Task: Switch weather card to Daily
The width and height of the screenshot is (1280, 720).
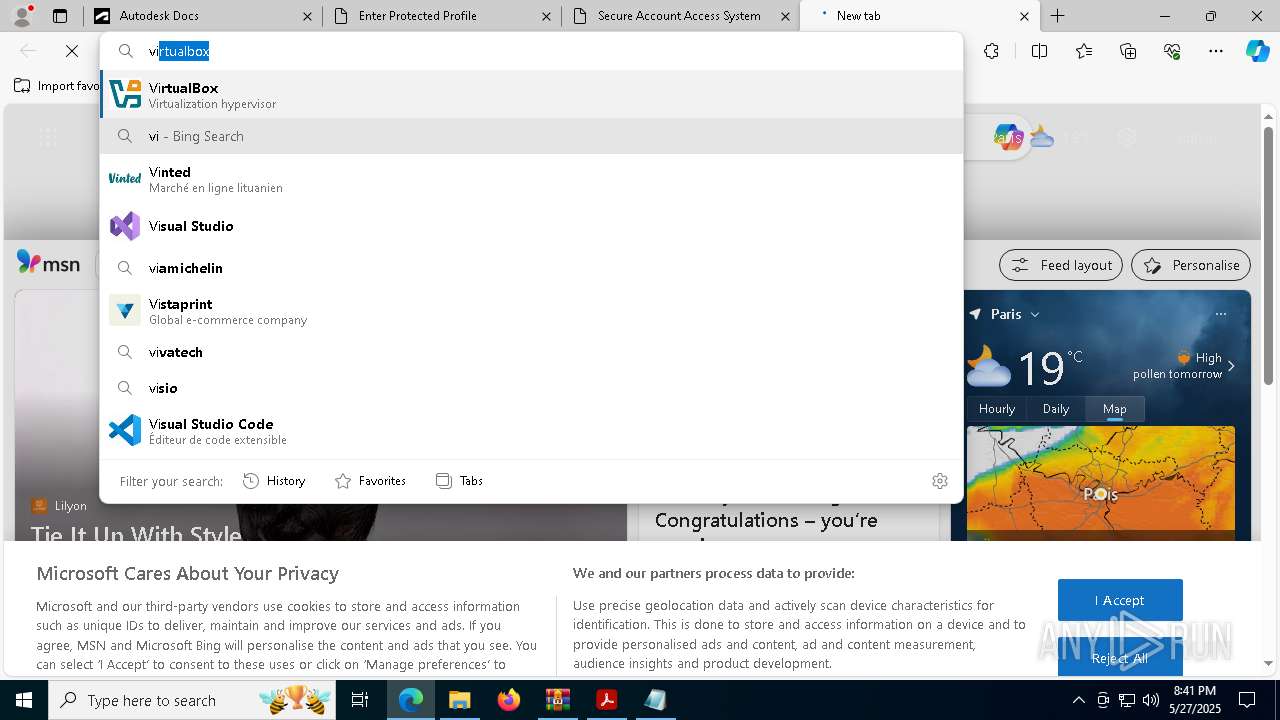Action: pos(1056,409)
